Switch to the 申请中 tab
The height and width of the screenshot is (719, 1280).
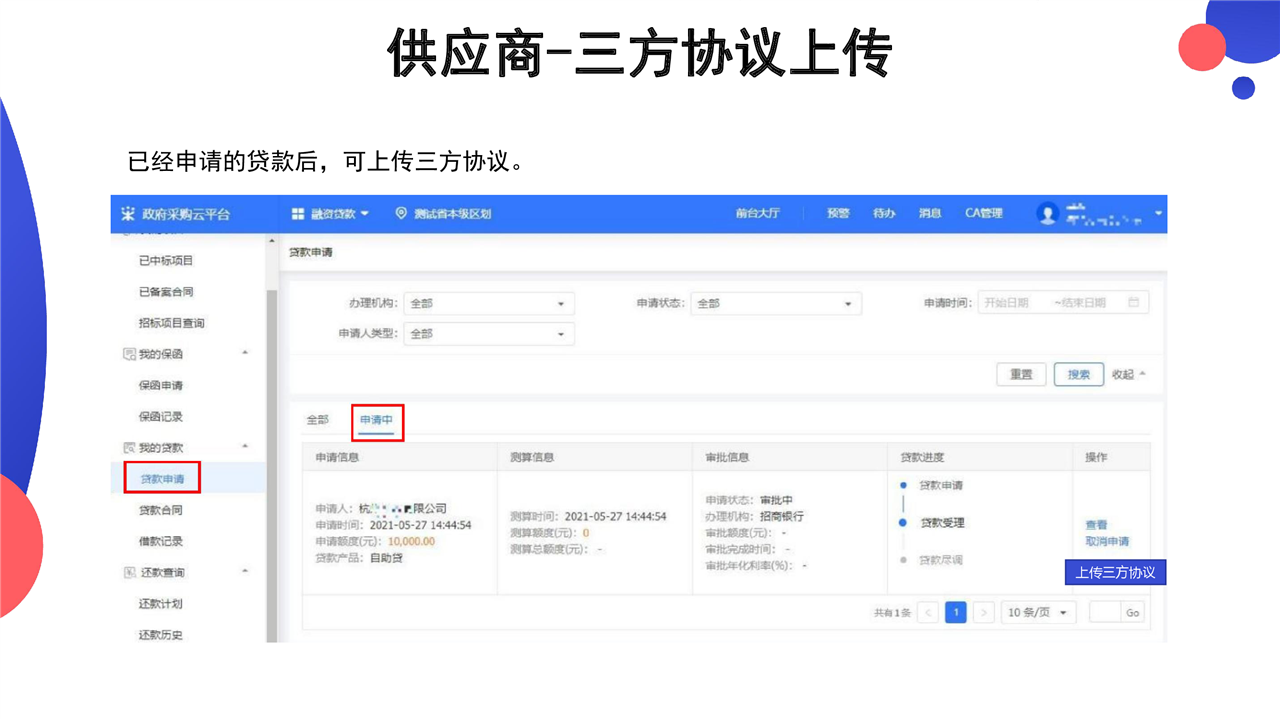377,420
